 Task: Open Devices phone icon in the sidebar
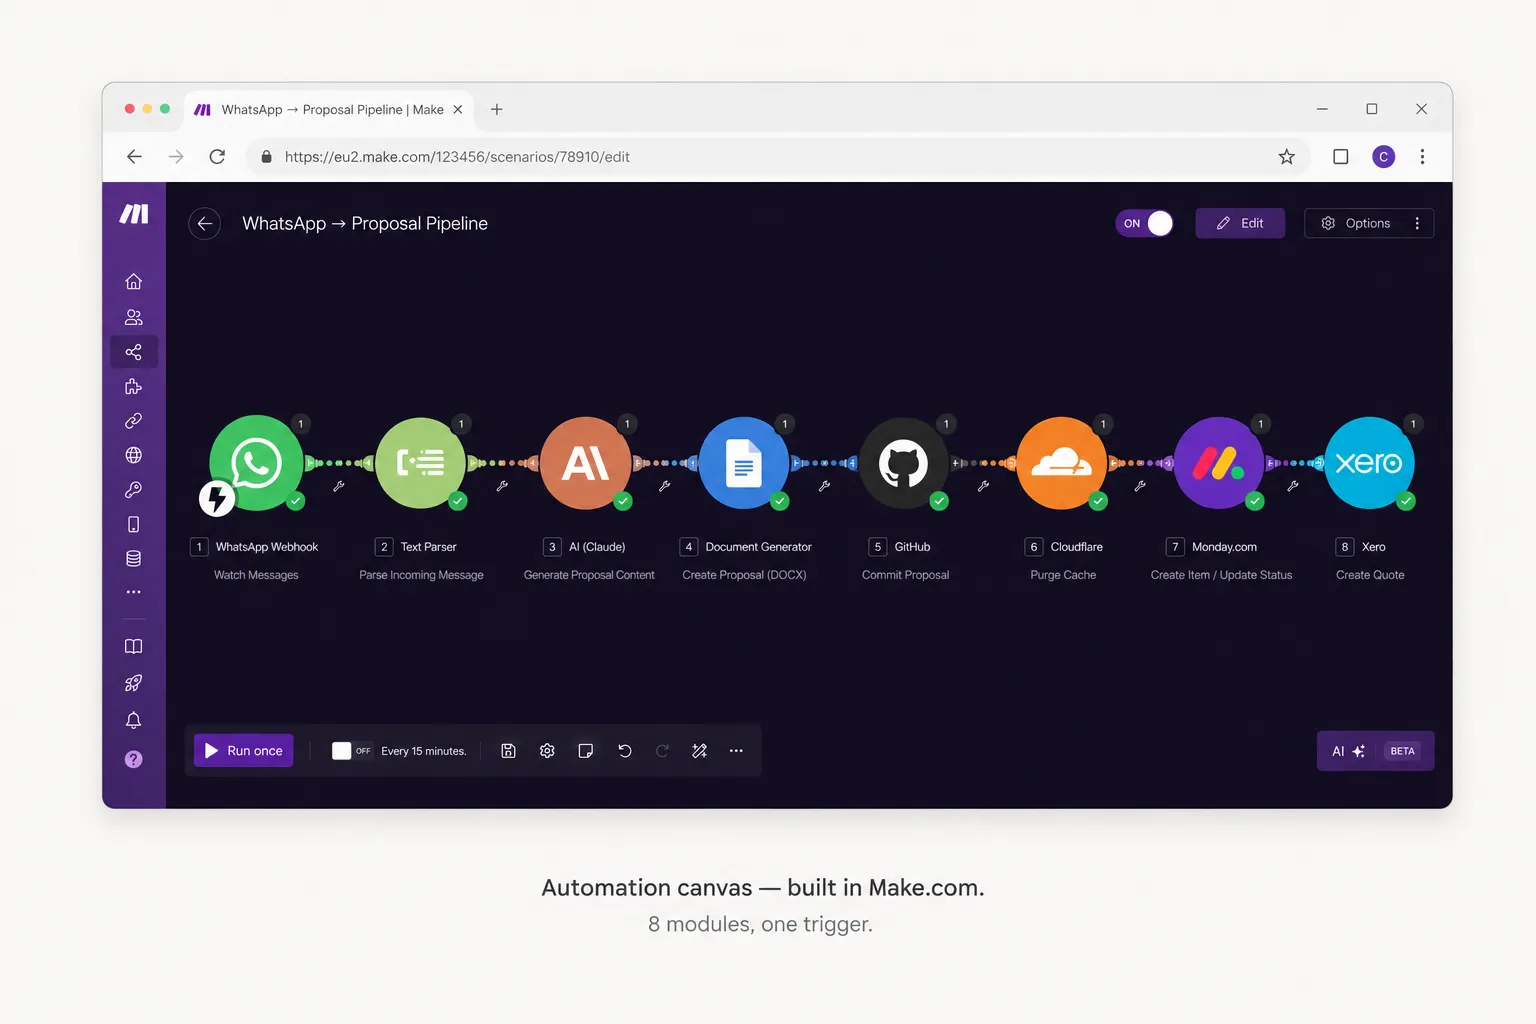[x=133, y=524]
